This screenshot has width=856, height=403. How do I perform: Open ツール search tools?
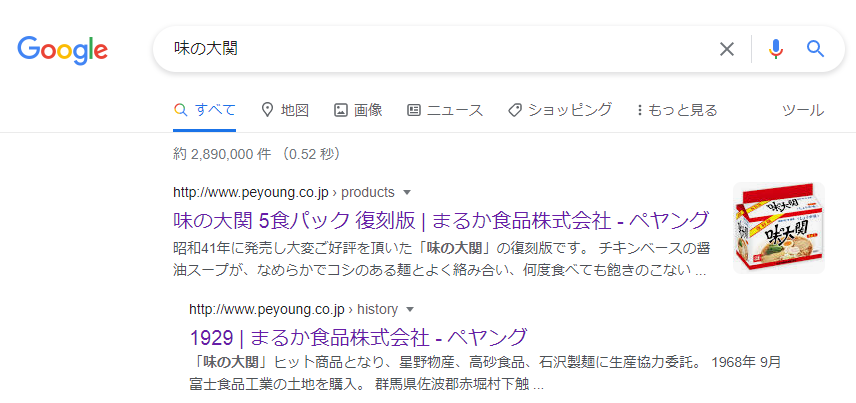coord(803,110)
